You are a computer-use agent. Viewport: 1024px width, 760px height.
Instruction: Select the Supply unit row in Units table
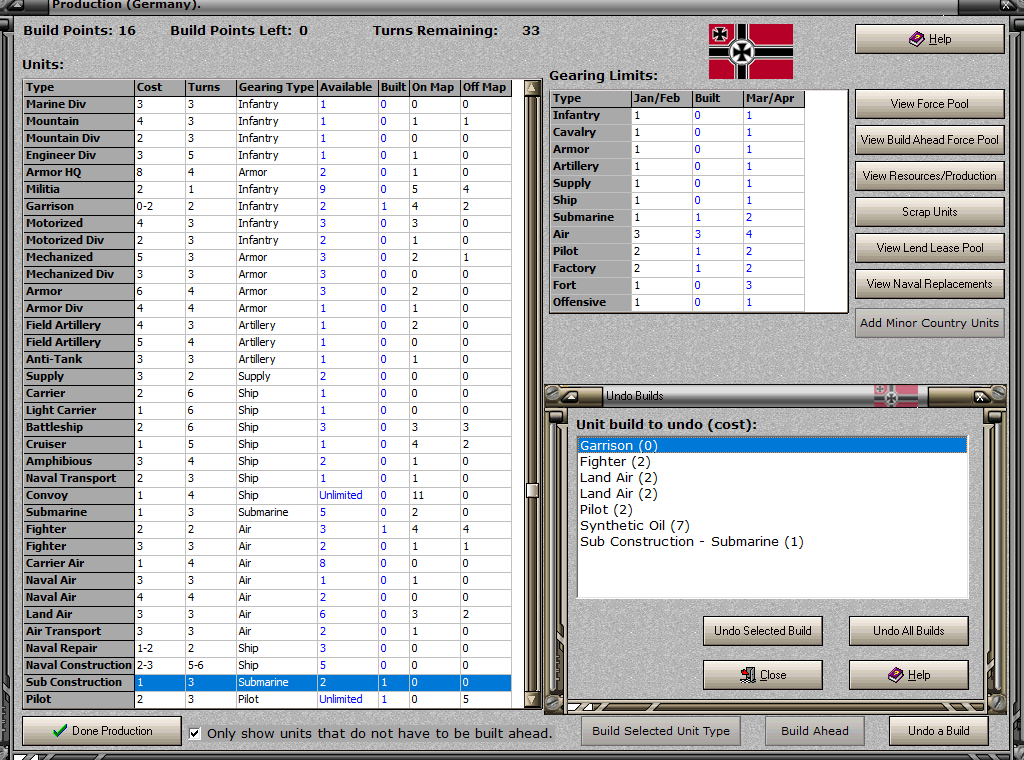[x=268, y=376]
